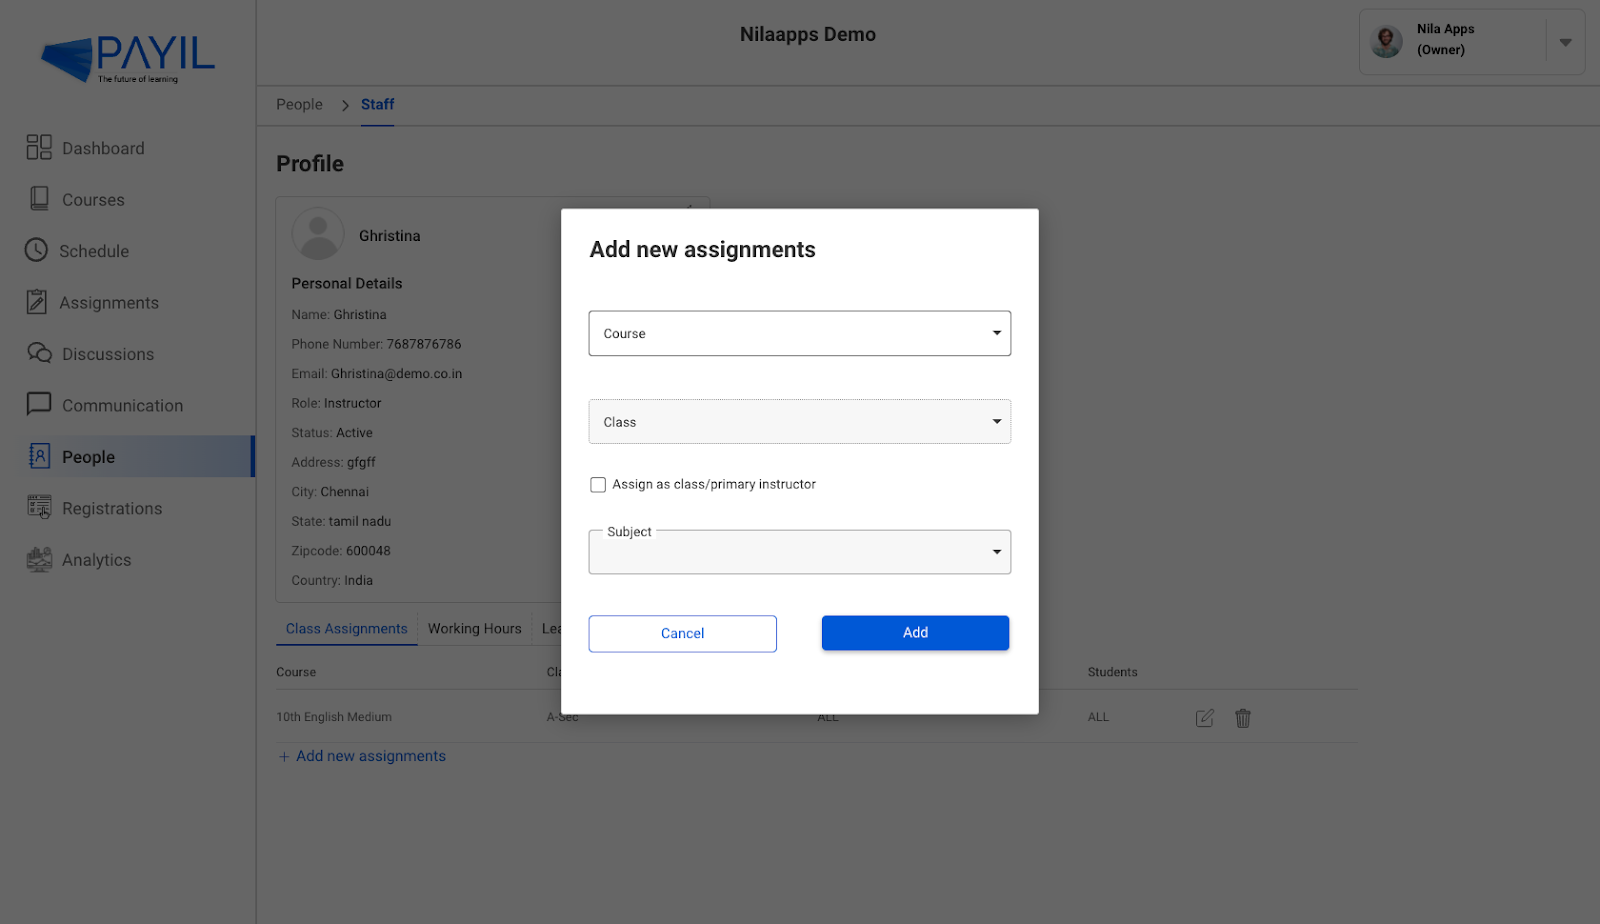Screen dimensions: 1600x924
Task: Click Ghristina's profile avatar placeholder
Action: pyautogui.click(x=318, y=234)
